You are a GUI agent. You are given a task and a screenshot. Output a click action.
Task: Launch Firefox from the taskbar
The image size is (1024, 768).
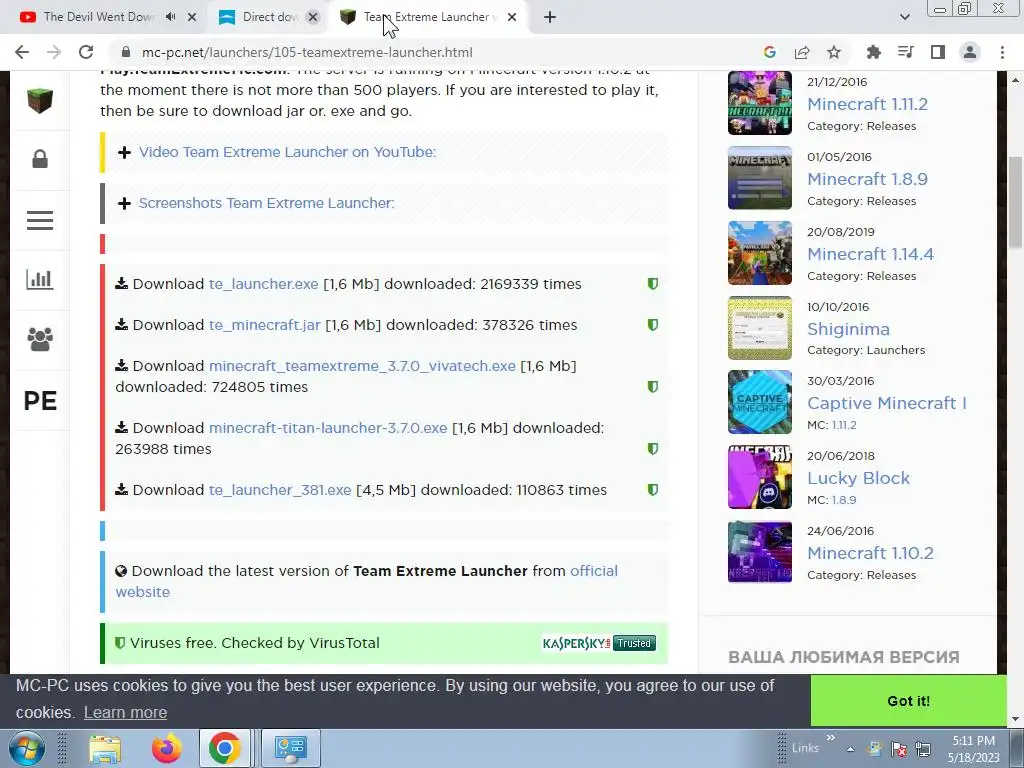point(167,749)
